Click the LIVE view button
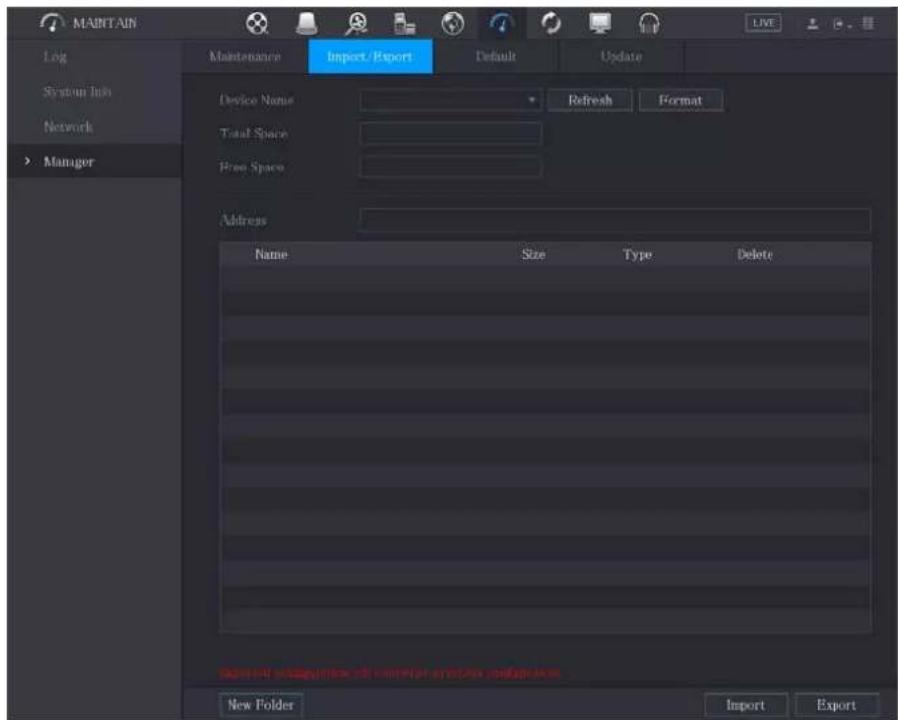The width and height of the screenshot is (898, 720). pyautogui.click(x=763, y=23)
